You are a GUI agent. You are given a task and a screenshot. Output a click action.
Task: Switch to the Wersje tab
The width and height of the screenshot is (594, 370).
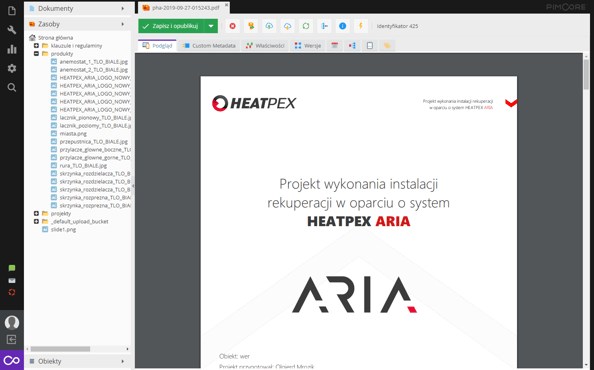[x=308, y=45]
